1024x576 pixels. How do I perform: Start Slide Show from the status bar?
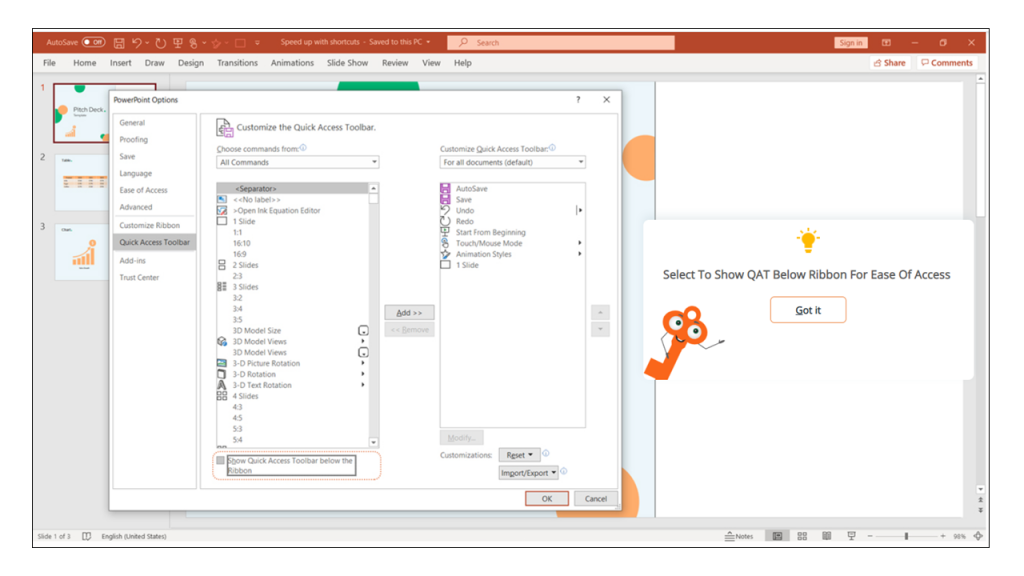click(x=850, y=535)
